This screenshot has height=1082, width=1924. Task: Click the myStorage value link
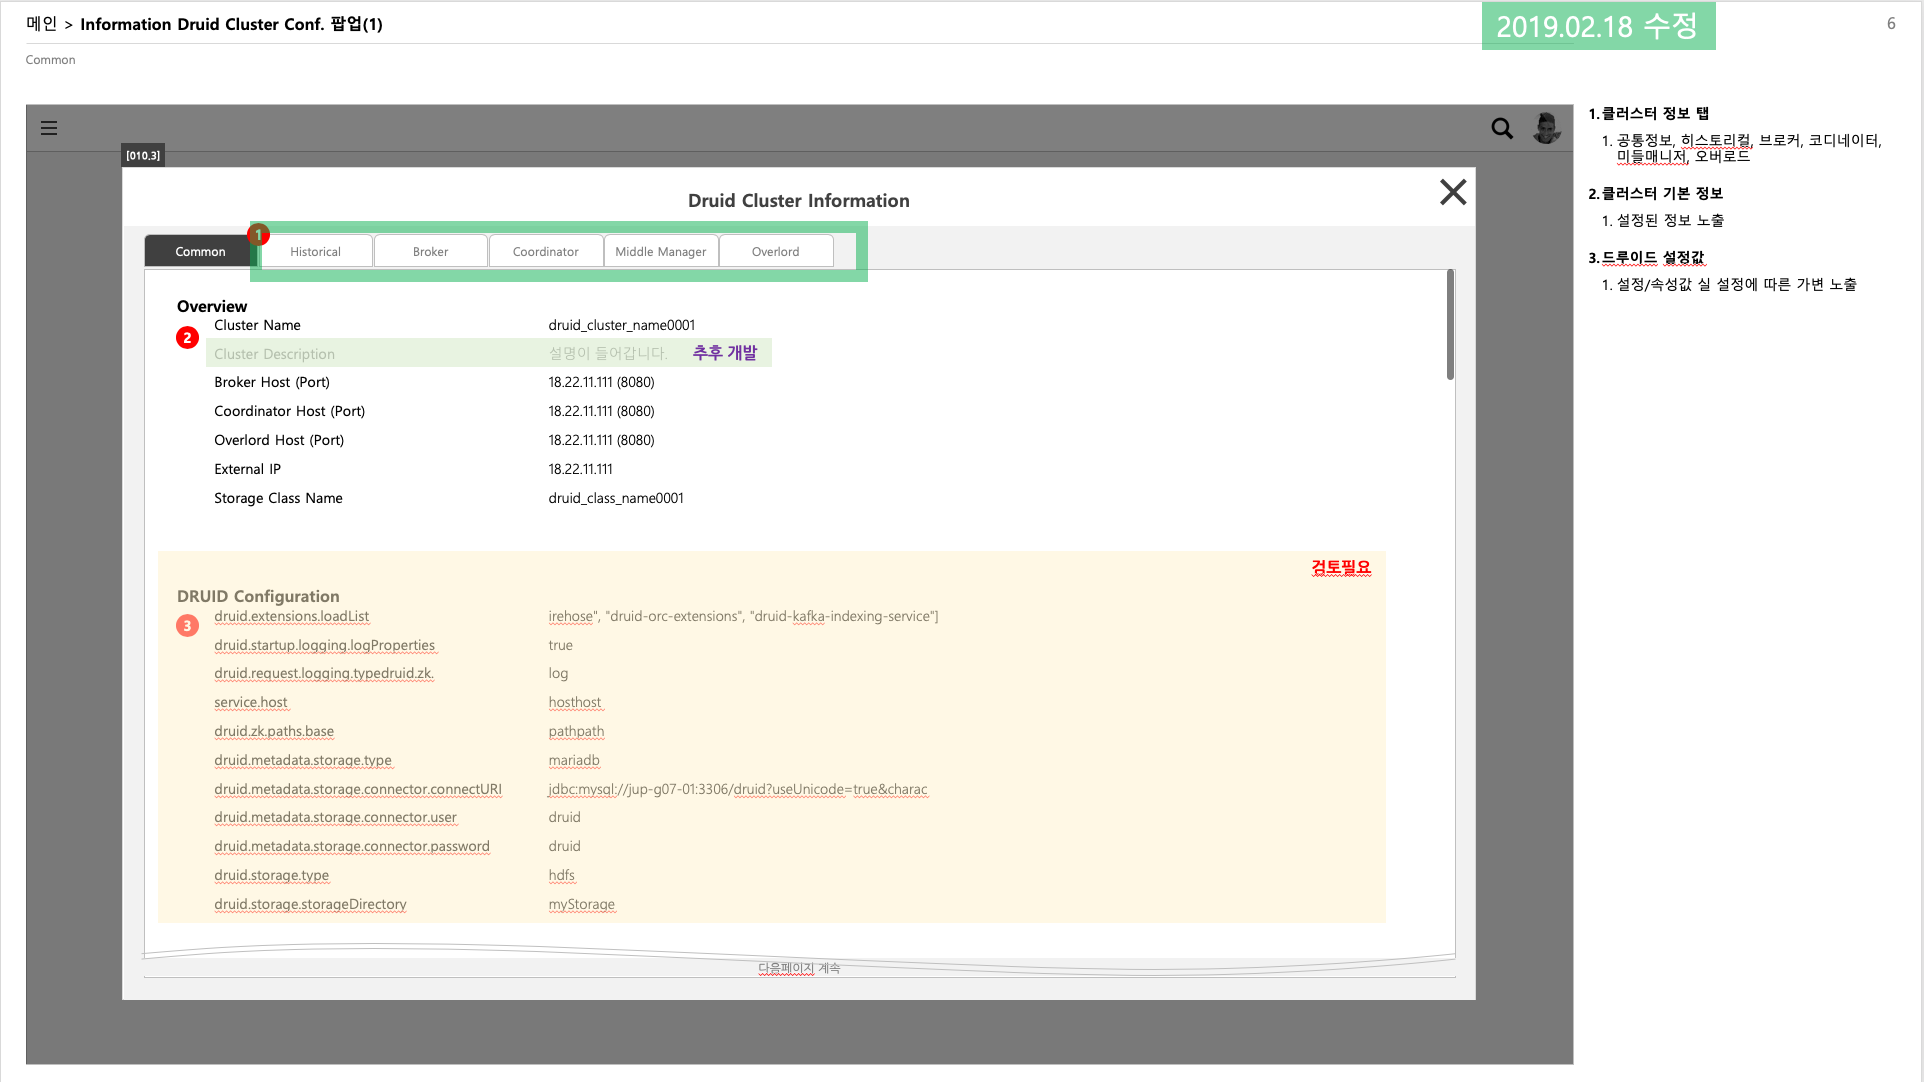(x=581, y=904)
